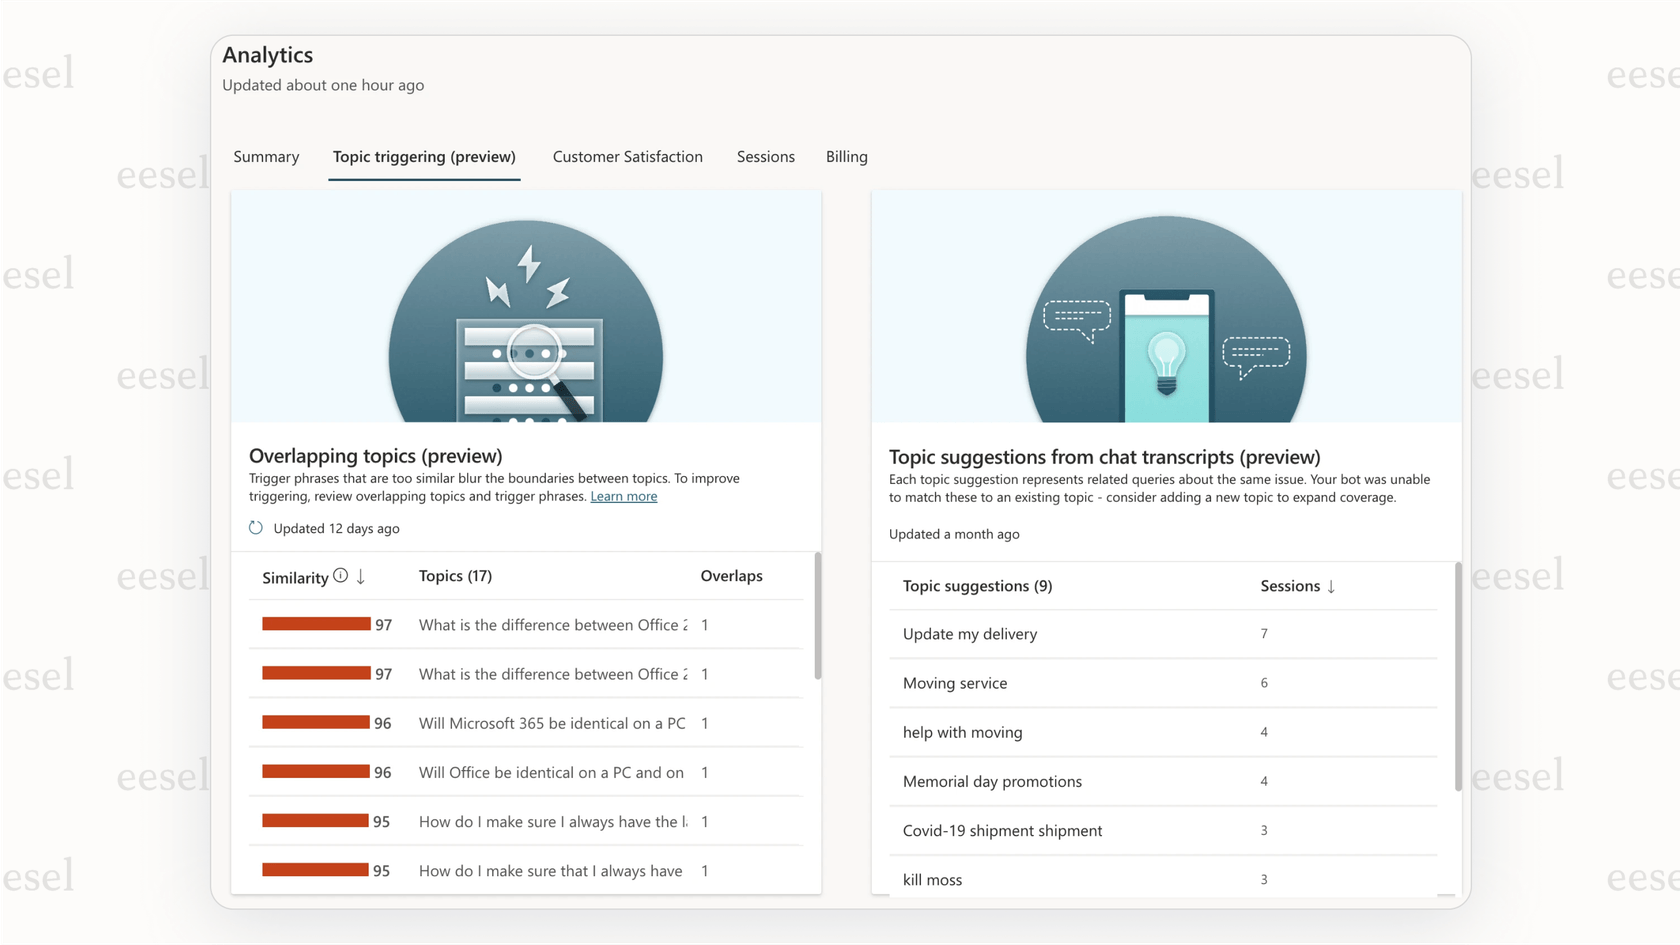Open the "Learn more" link

(623, 496)
